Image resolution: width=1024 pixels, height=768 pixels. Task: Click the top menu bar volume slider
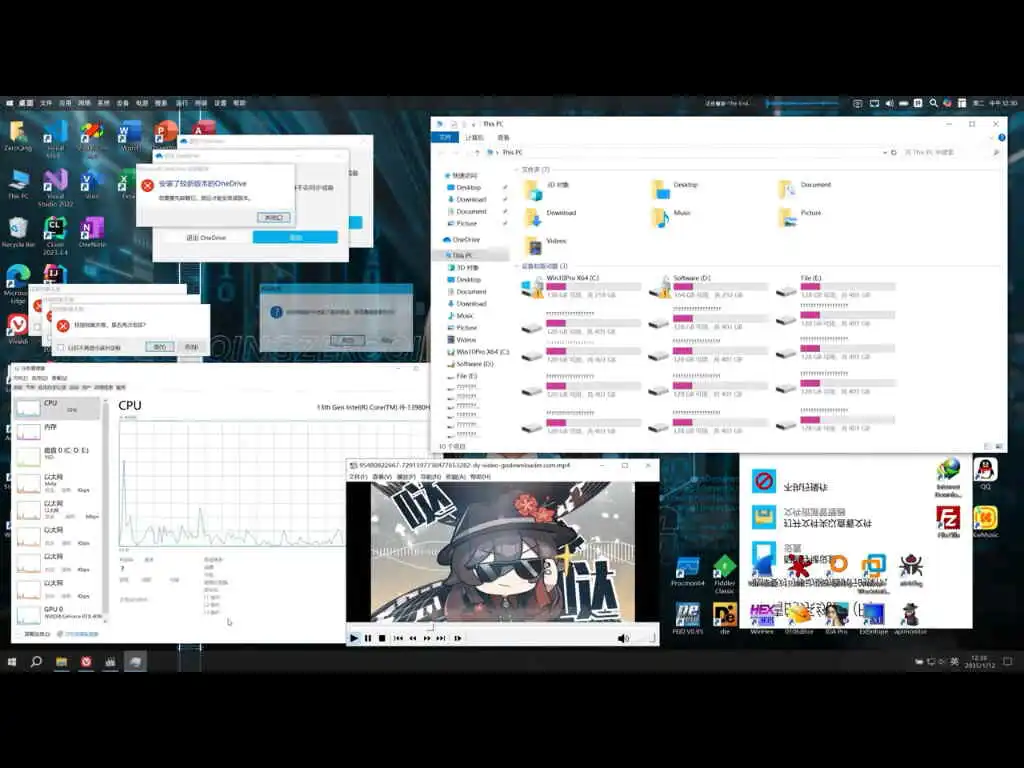click(x=803, y=103)
